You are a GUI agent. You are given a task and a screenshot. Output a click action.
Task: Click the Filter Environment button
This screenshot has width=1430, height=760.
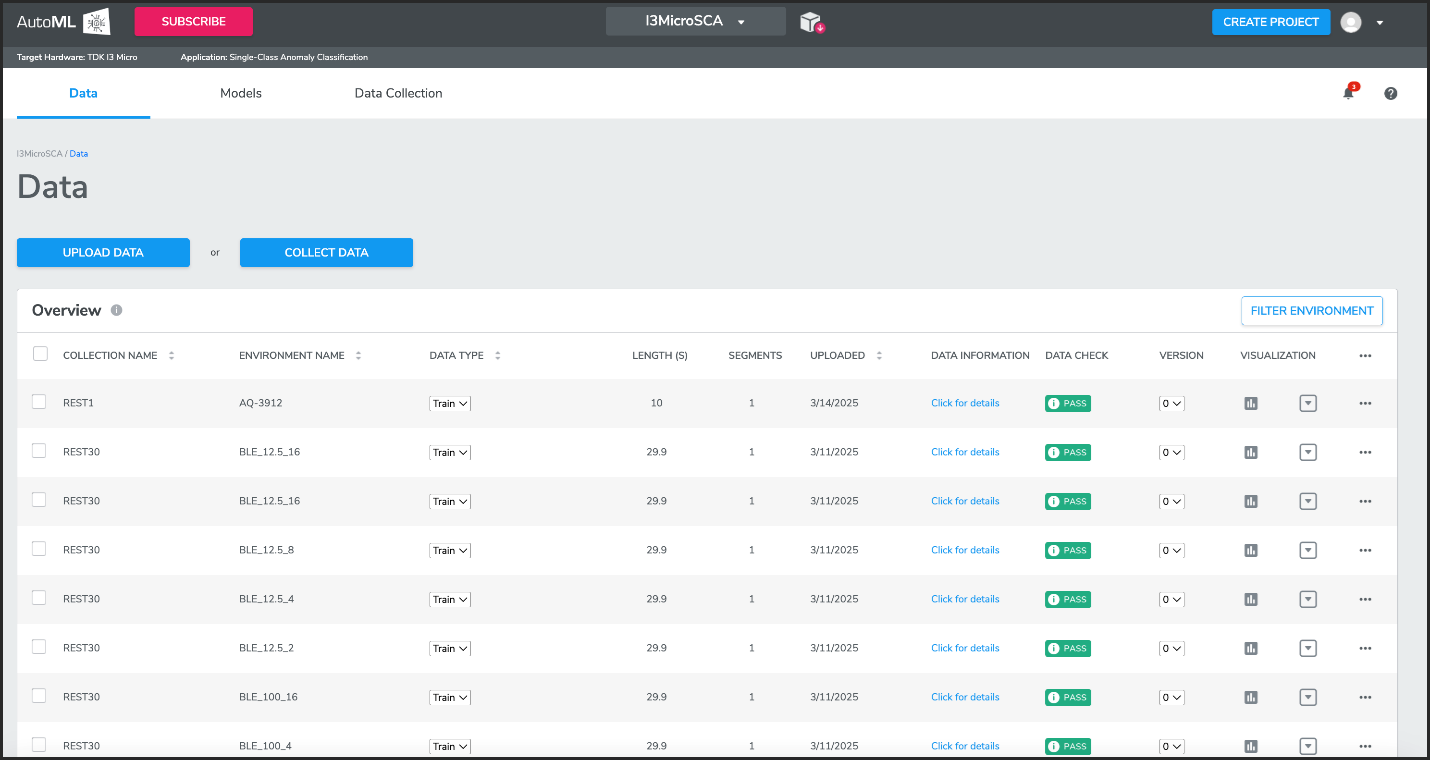tap(1312, 311)
